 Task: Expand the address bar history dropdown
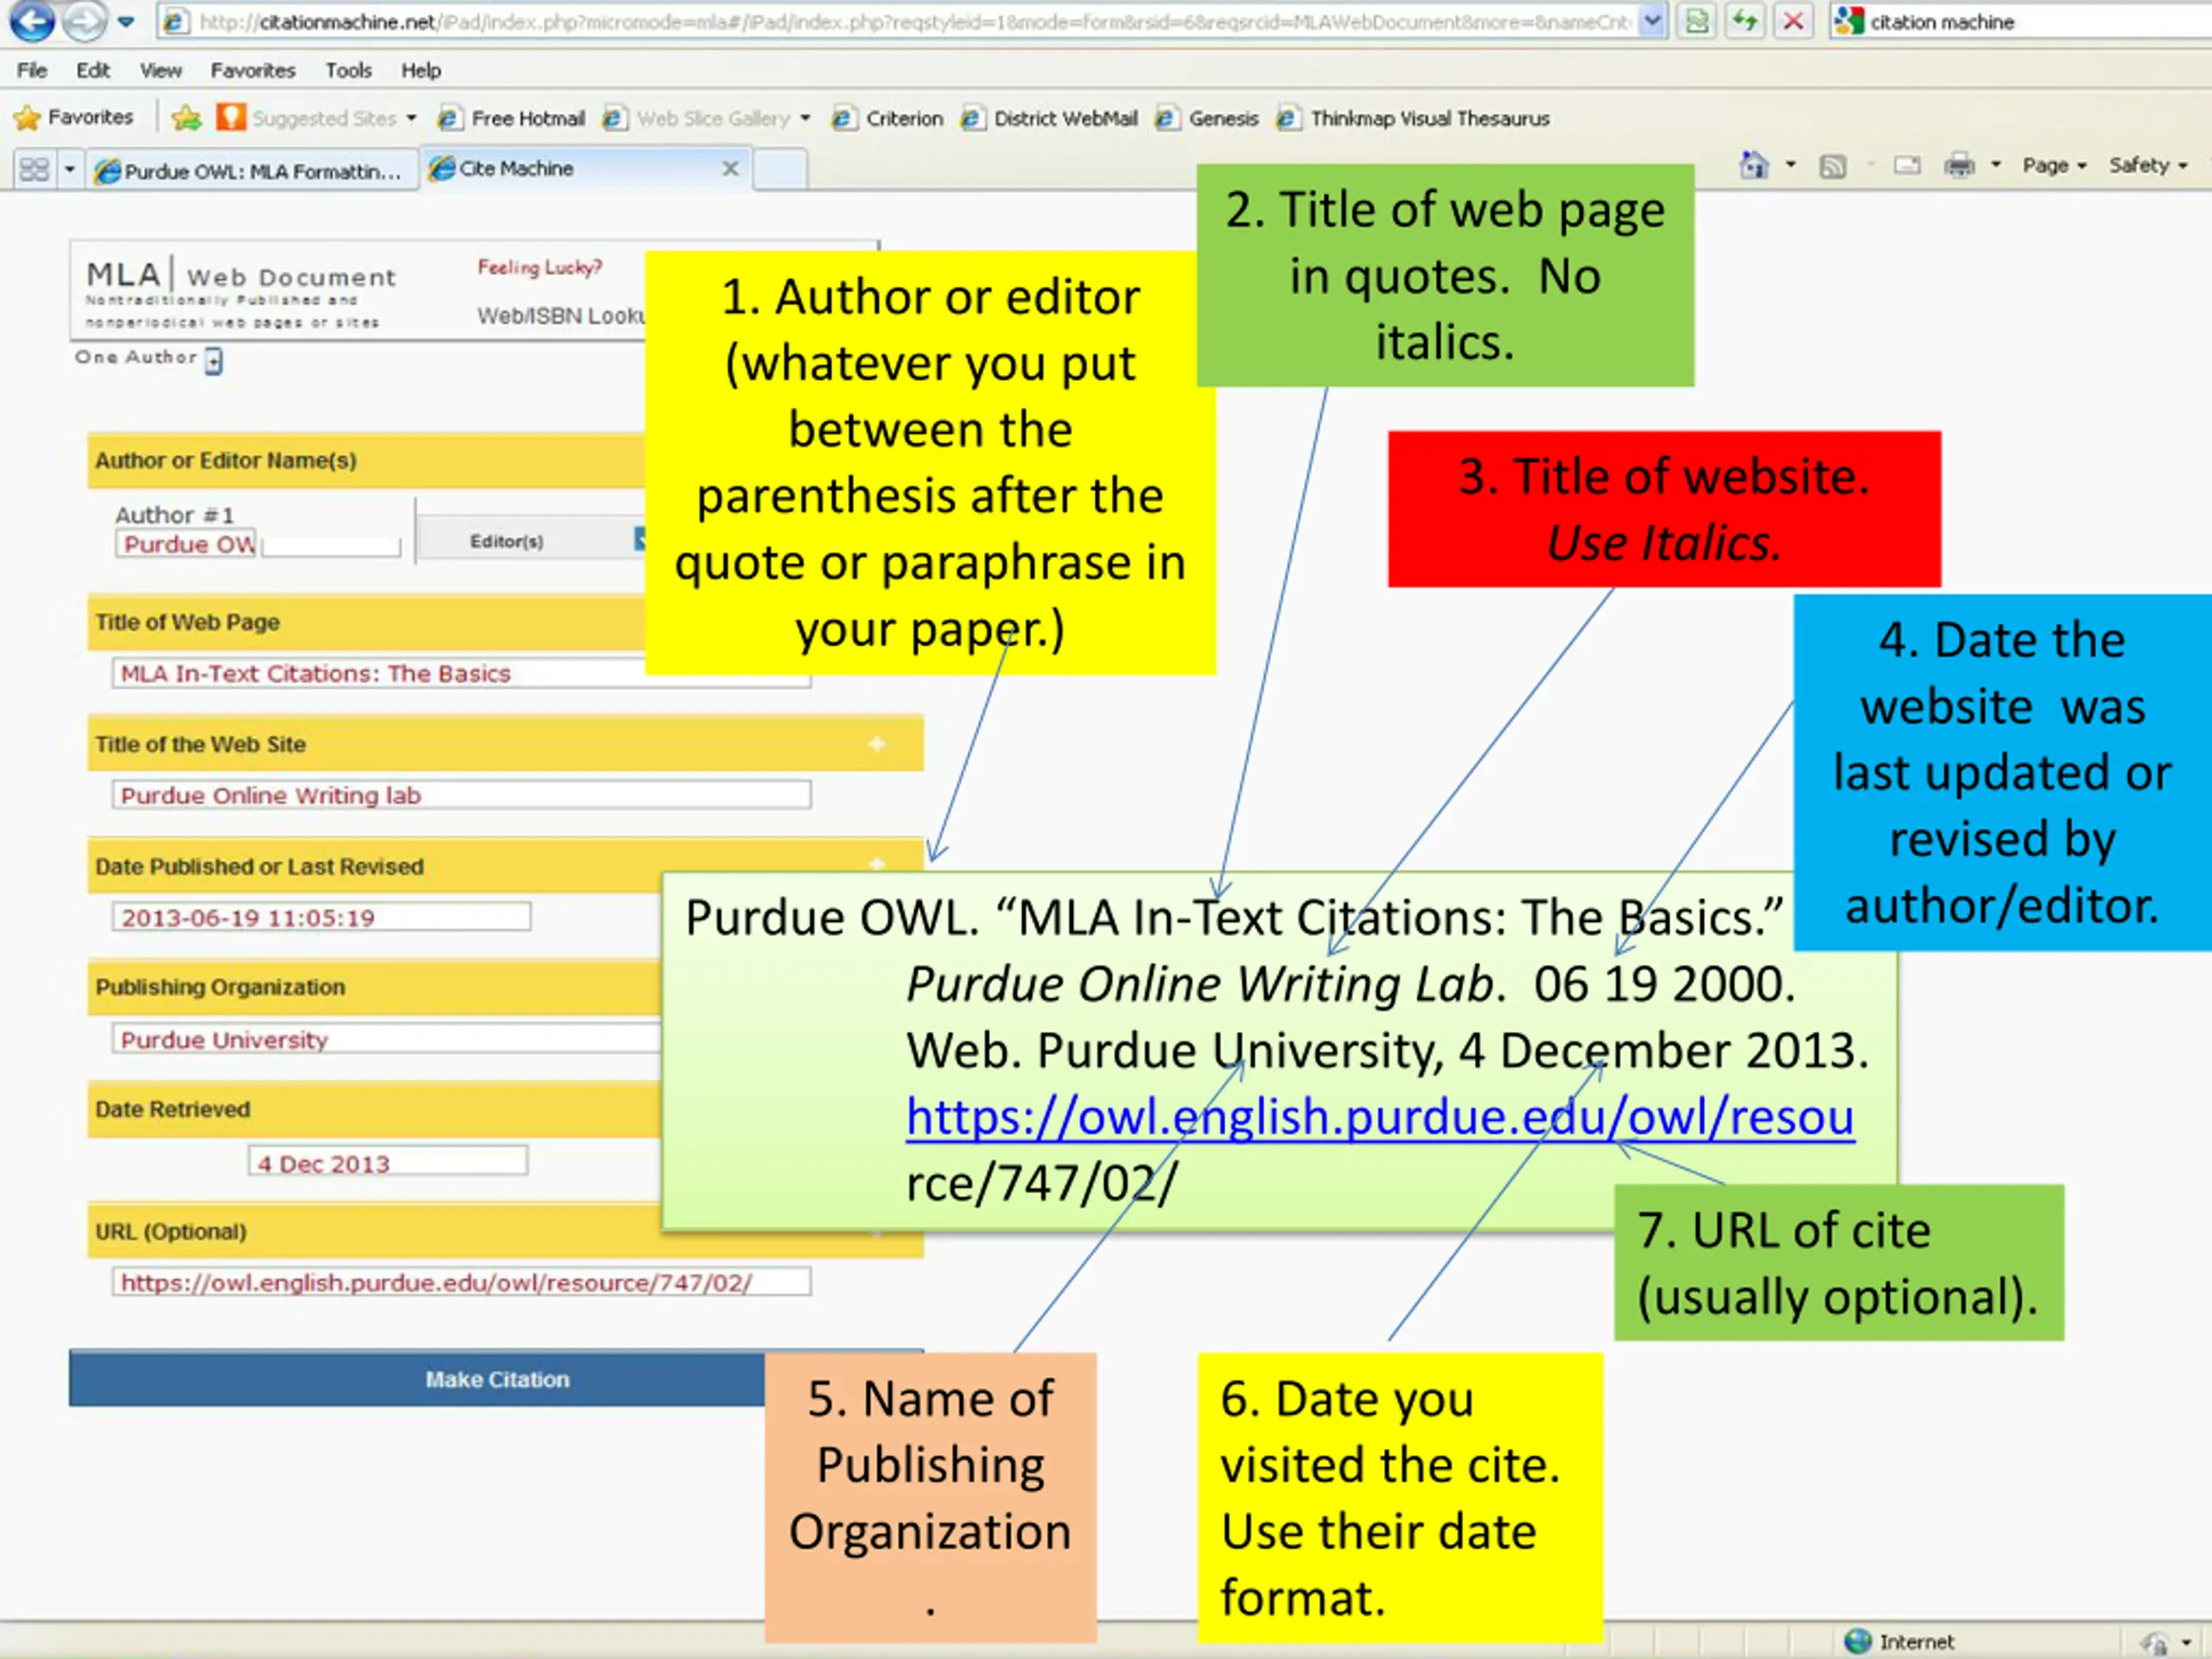point(1653,21)
